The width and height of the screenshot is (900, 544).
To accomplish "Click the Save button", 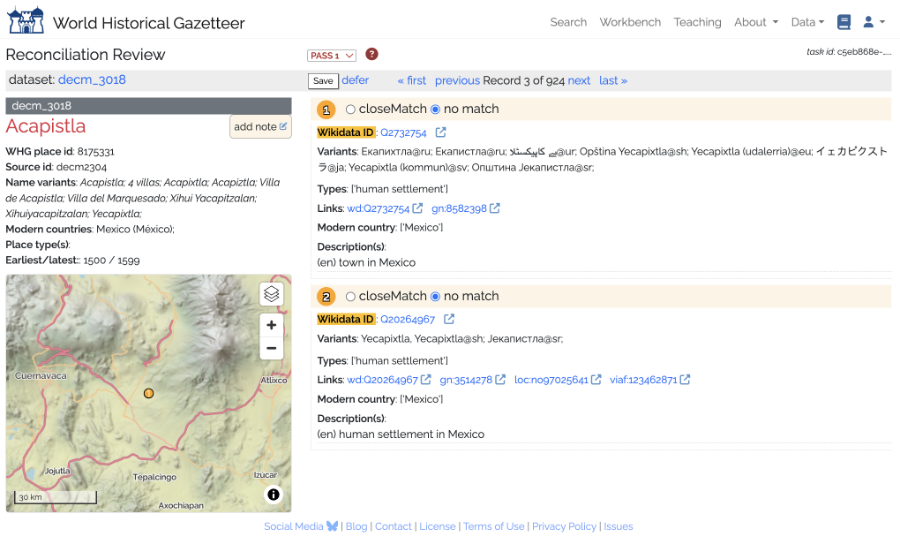I will (x=323, y=81).
